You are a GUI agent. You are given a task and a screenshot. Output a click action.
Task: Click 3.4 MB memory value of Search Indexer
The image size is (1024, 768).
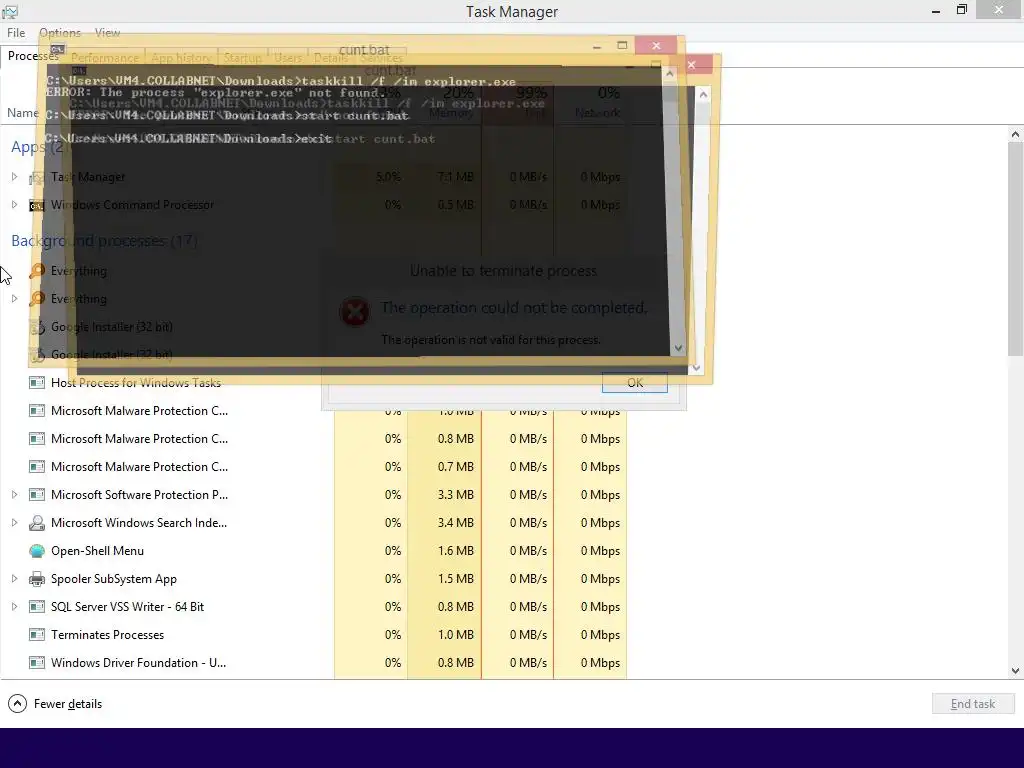[x=456, y=522]
